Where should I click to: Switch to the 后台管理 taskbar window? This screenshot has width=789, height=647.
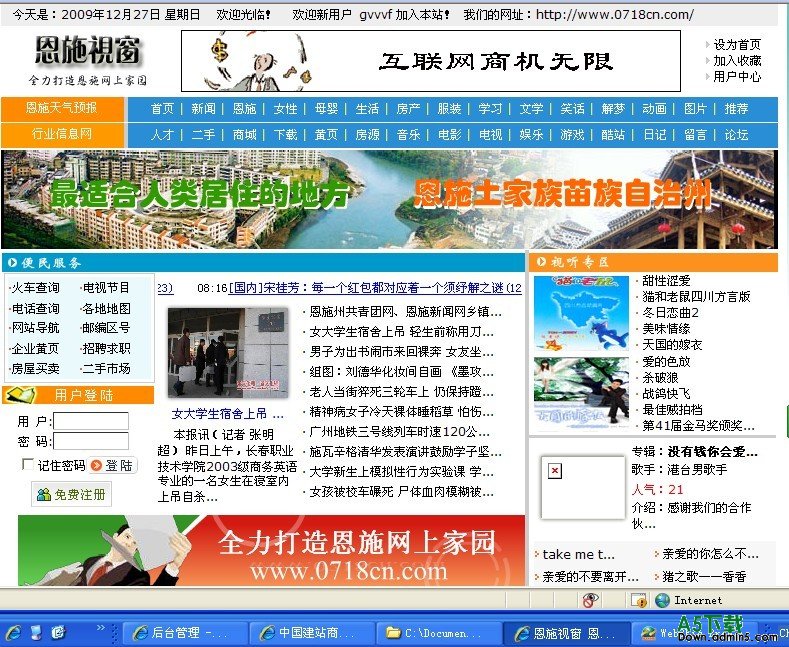coord(185,632)
